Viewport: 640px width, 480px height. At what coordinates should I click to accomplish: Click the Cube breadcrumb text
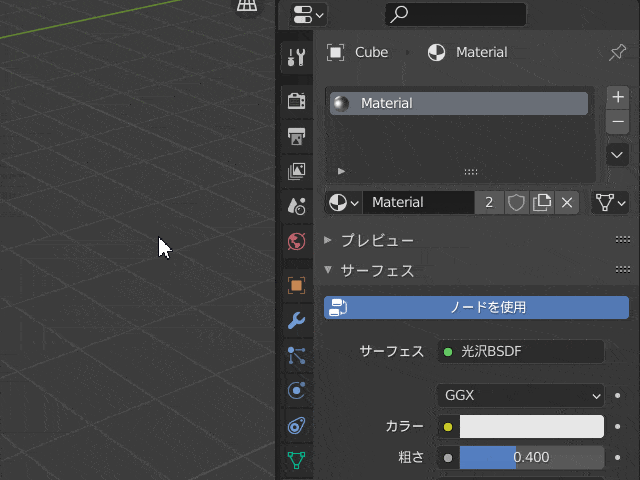point(371,53)
